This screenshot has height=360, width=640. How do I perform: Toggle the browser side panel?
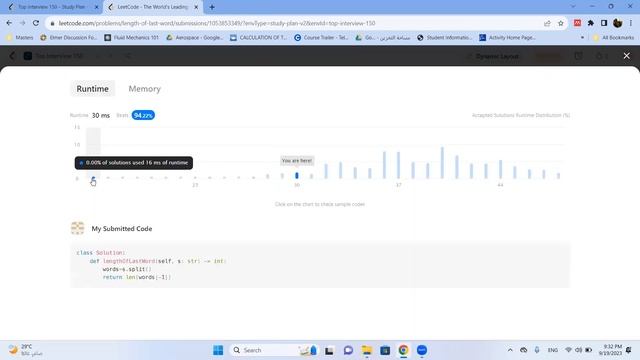(604, 23)
